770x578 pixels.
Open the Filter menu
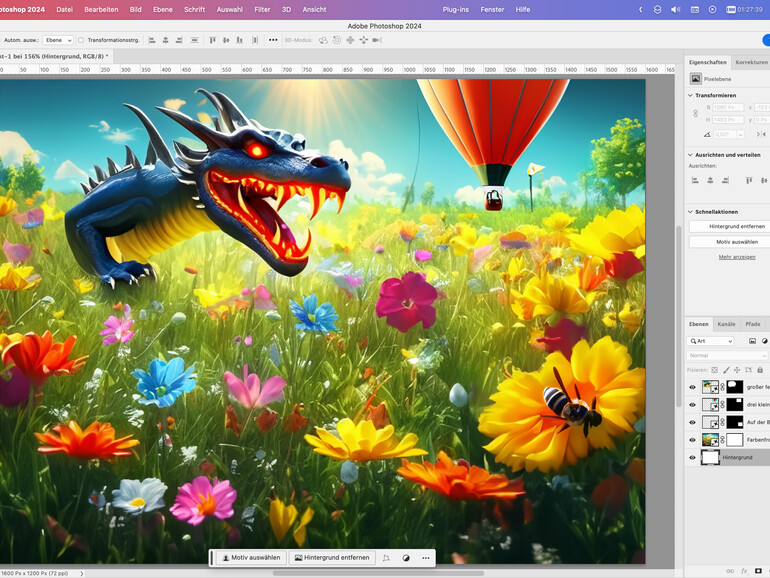point(262,9)
